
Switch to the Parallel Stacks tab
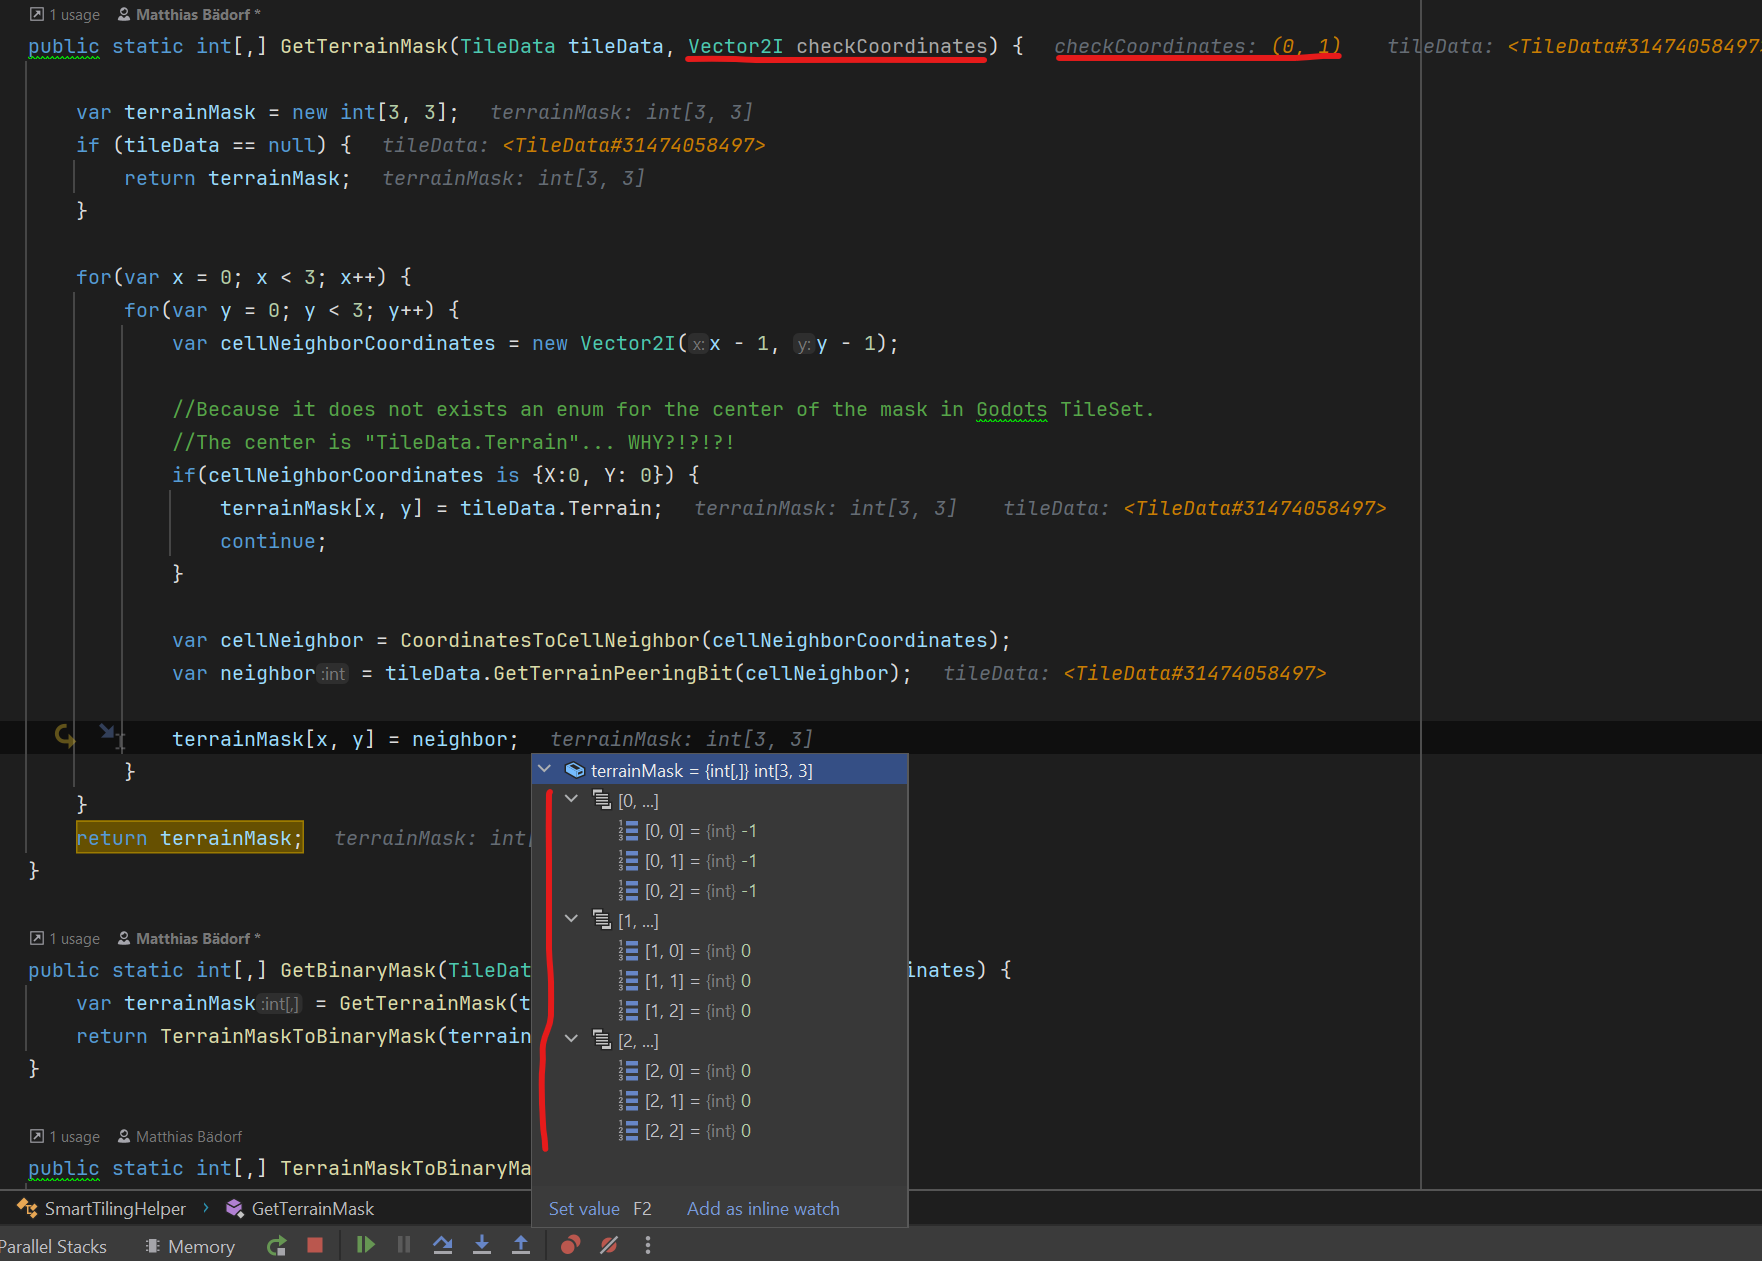[53, 1246]
